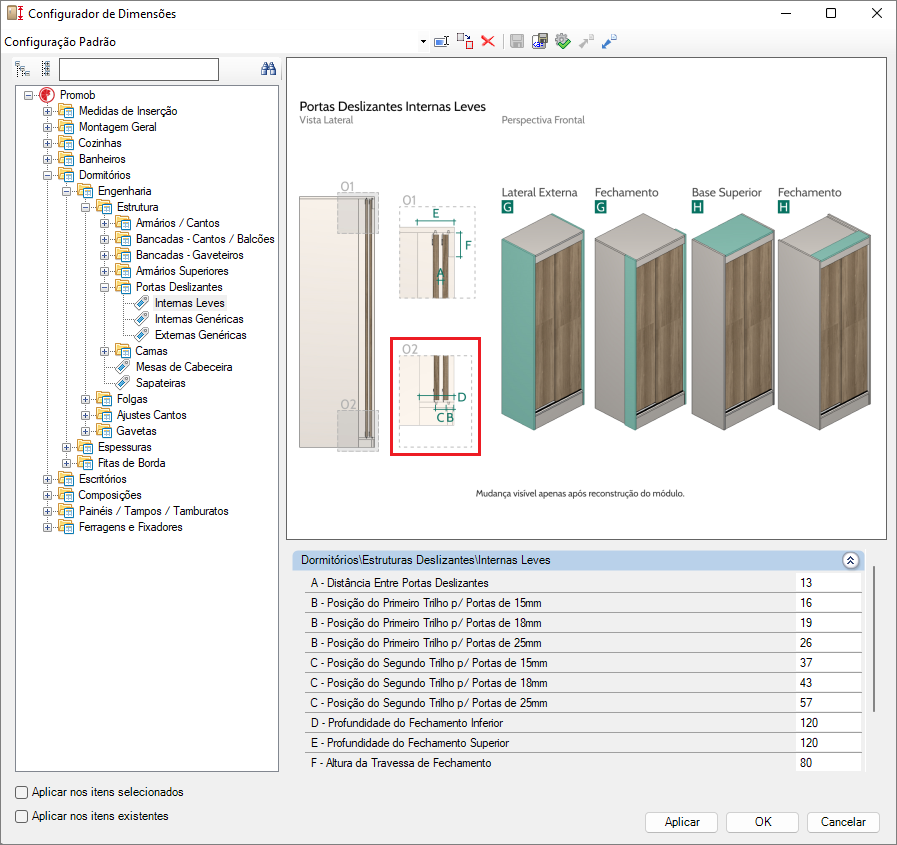Screen dimensions: 897x845
Task: Focus the tree search text field
Action: (x=139, y=69)
